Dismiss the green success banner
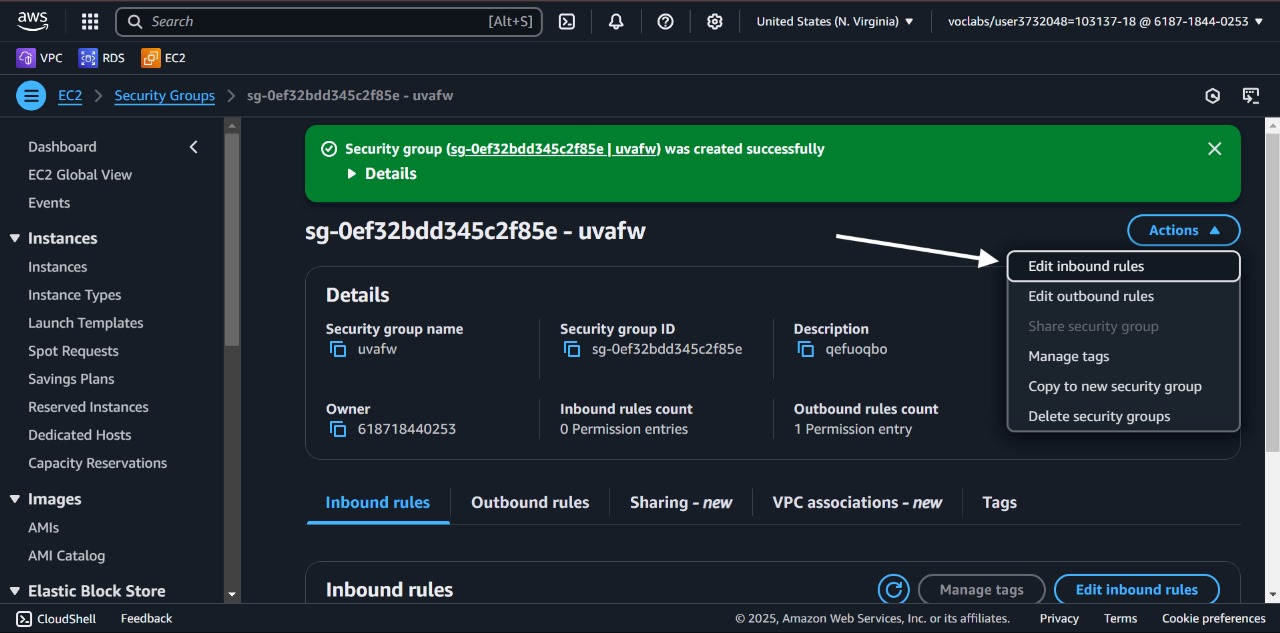 click(1214, 149)
